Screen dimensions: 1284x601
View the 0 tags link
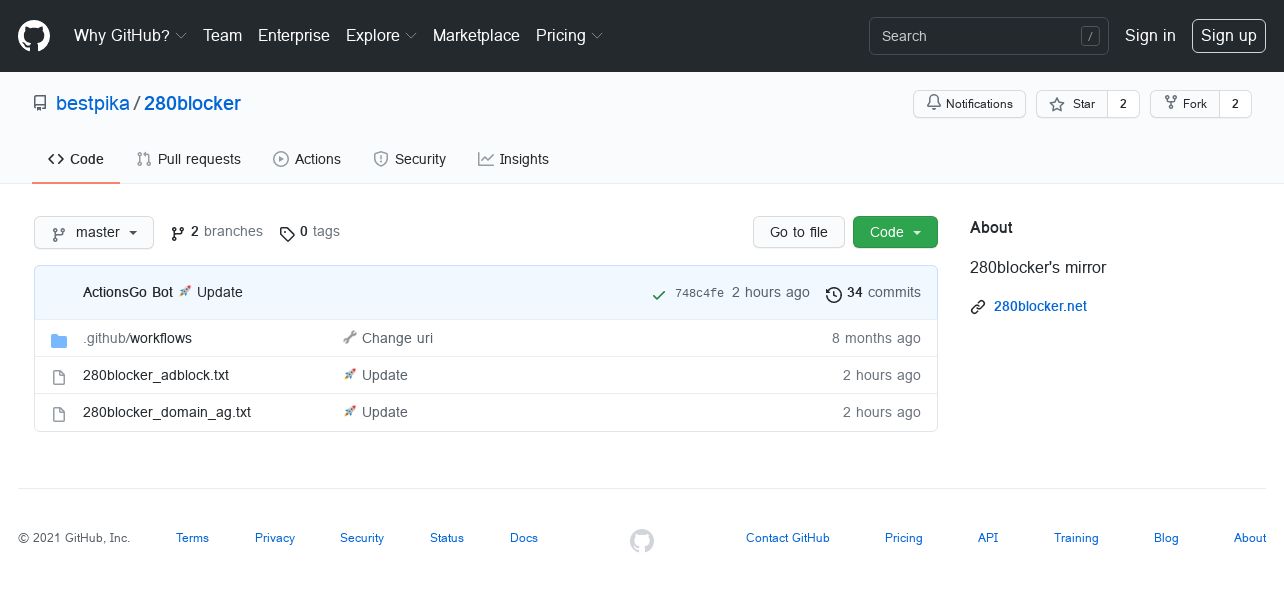coord(310,232)
